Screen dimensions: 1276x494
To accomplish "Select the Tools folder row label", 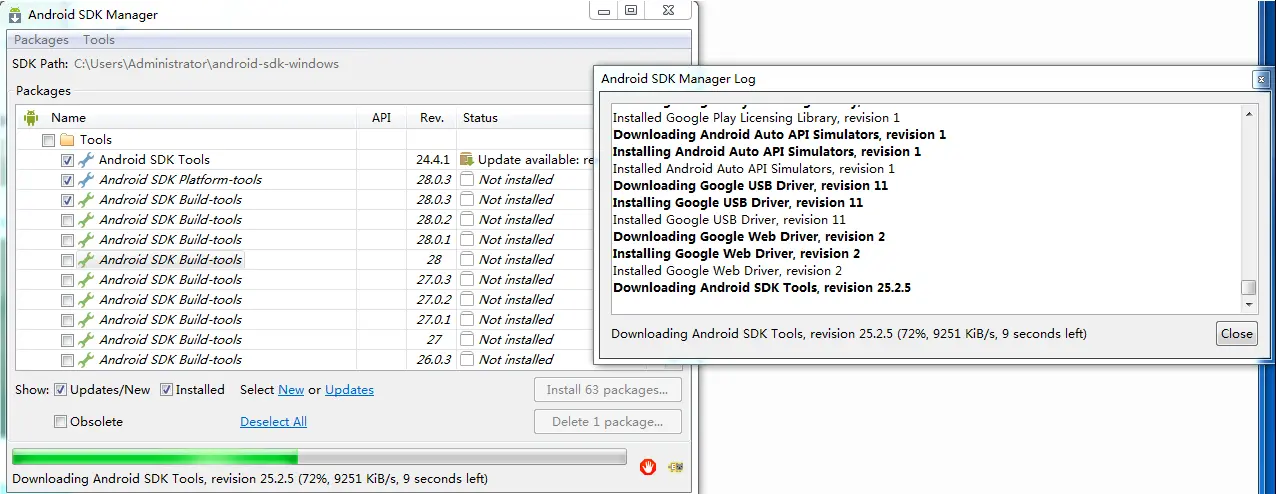I will point(96,140).
